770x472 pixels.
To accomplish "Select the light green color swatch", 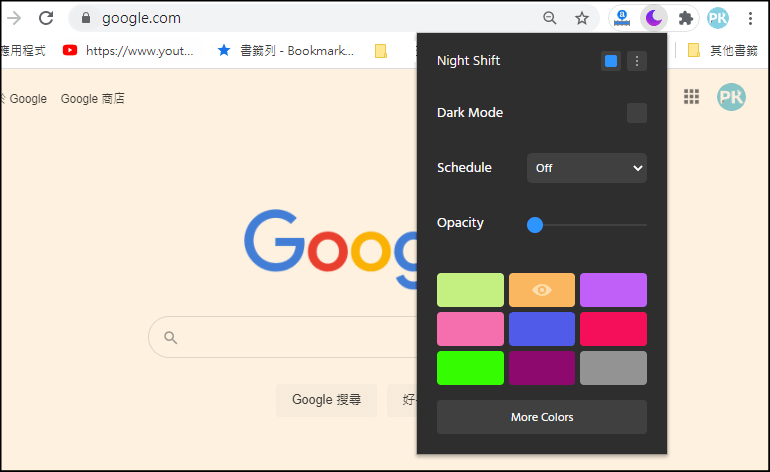I will pos(470,290).
